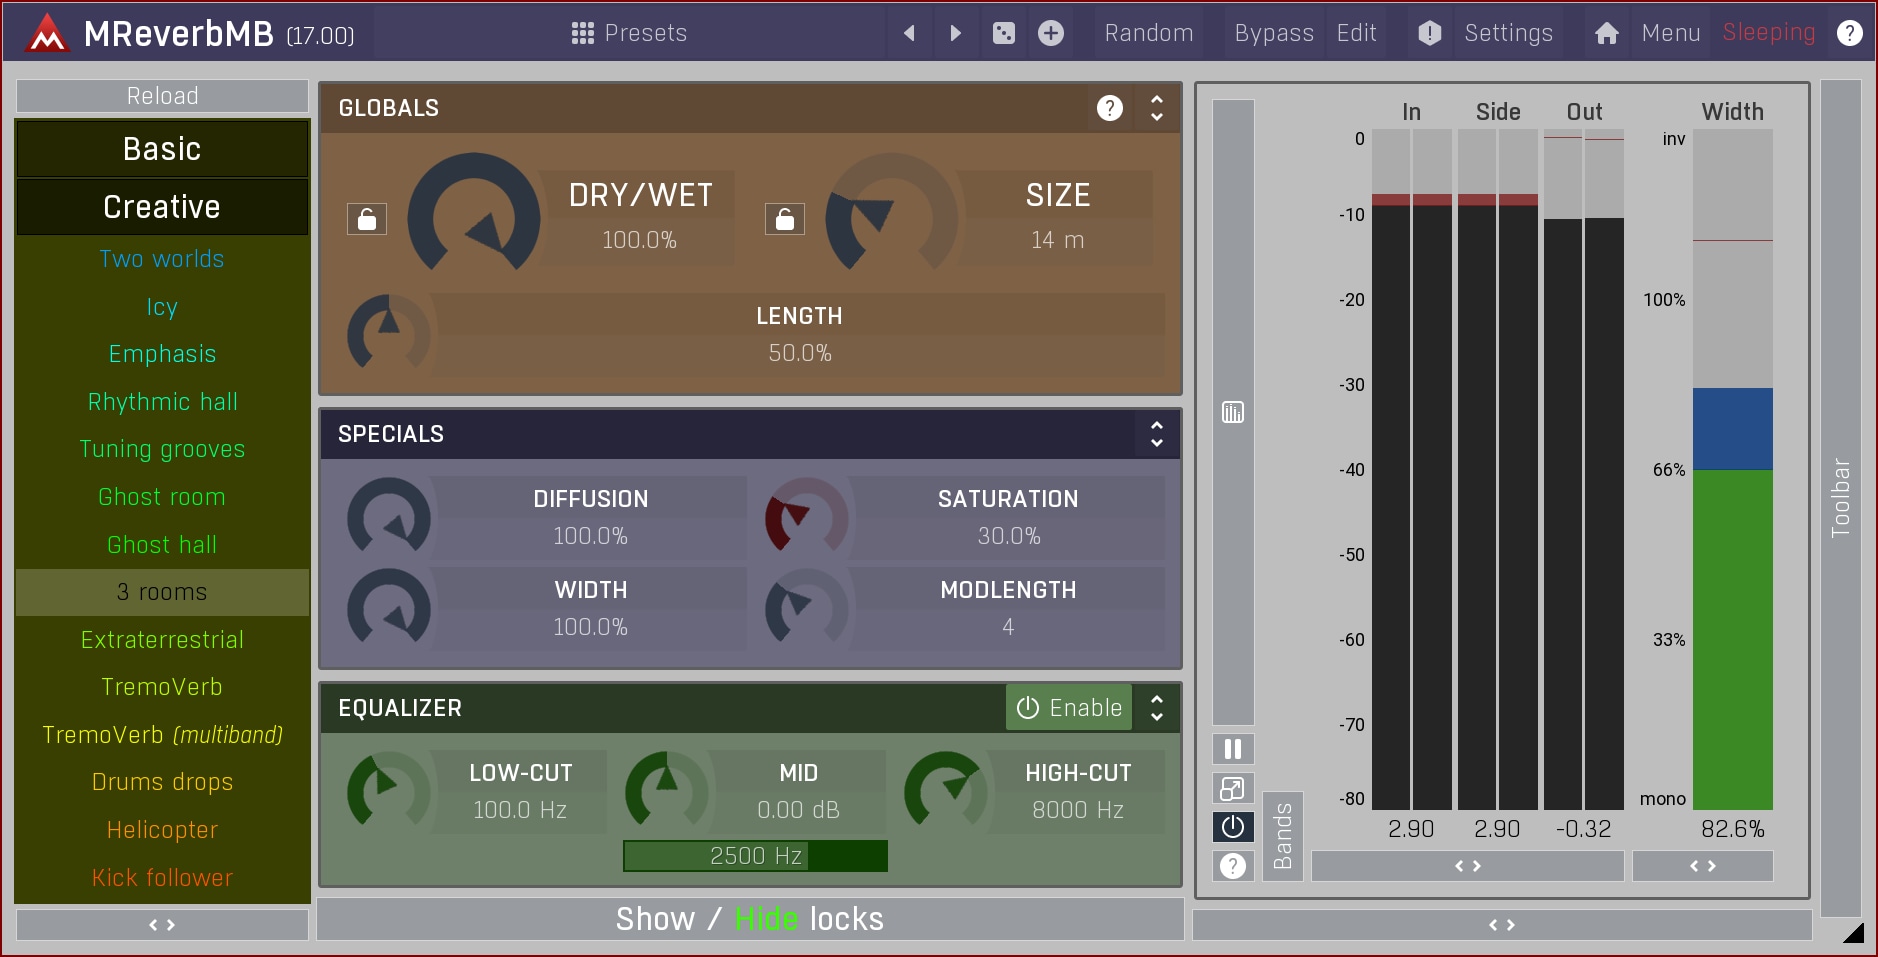Click the add preset plus icon
This screenshot has height=957, width=1878.
pos(1050,33)
